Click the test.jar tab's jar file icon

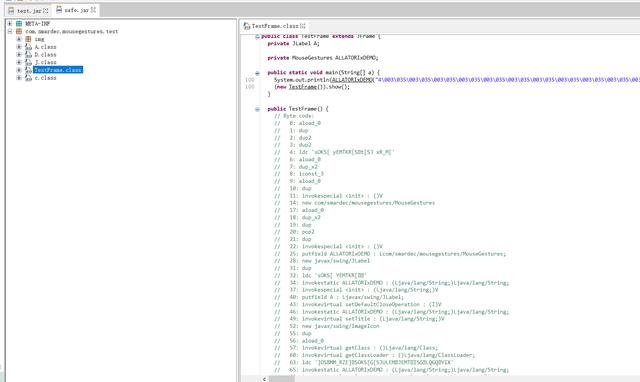11,11
